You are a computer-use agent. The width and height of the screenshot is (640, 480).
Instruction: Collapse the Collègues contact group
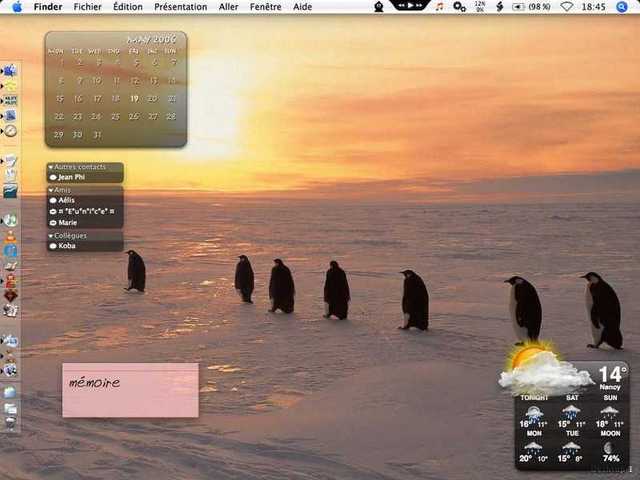pyautogui.click(x=51, y=236)
